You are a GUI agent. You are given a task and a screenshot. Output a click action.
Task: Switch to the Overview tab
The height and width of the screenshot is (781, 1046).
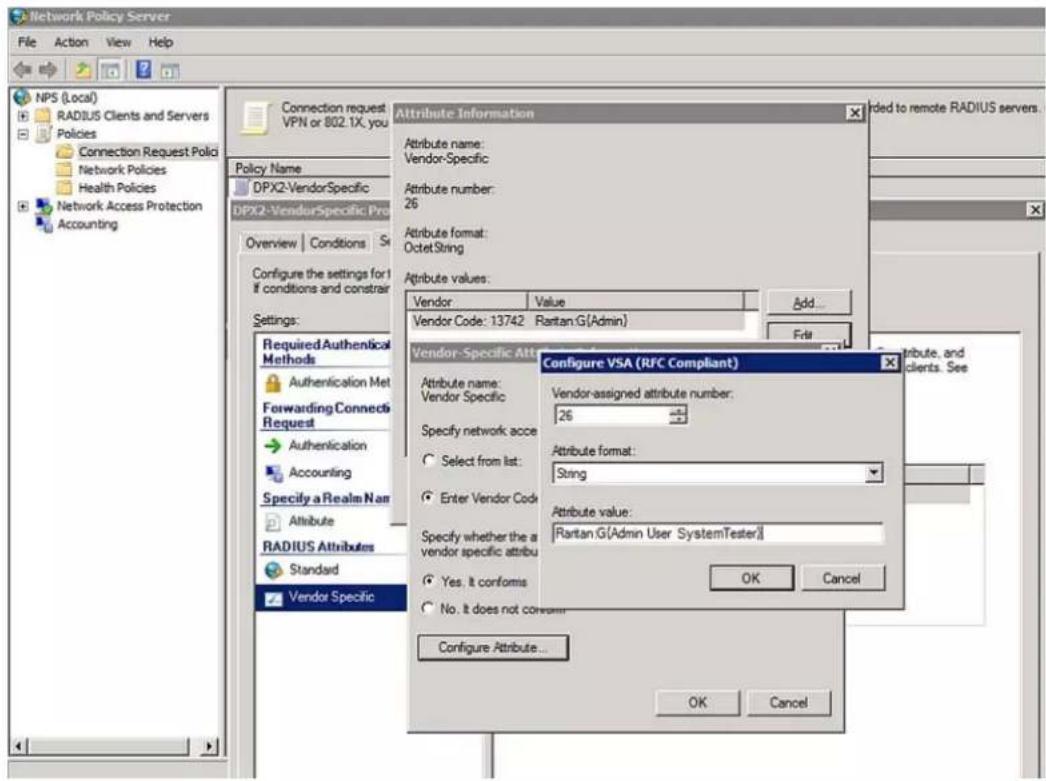click(271, 243)
